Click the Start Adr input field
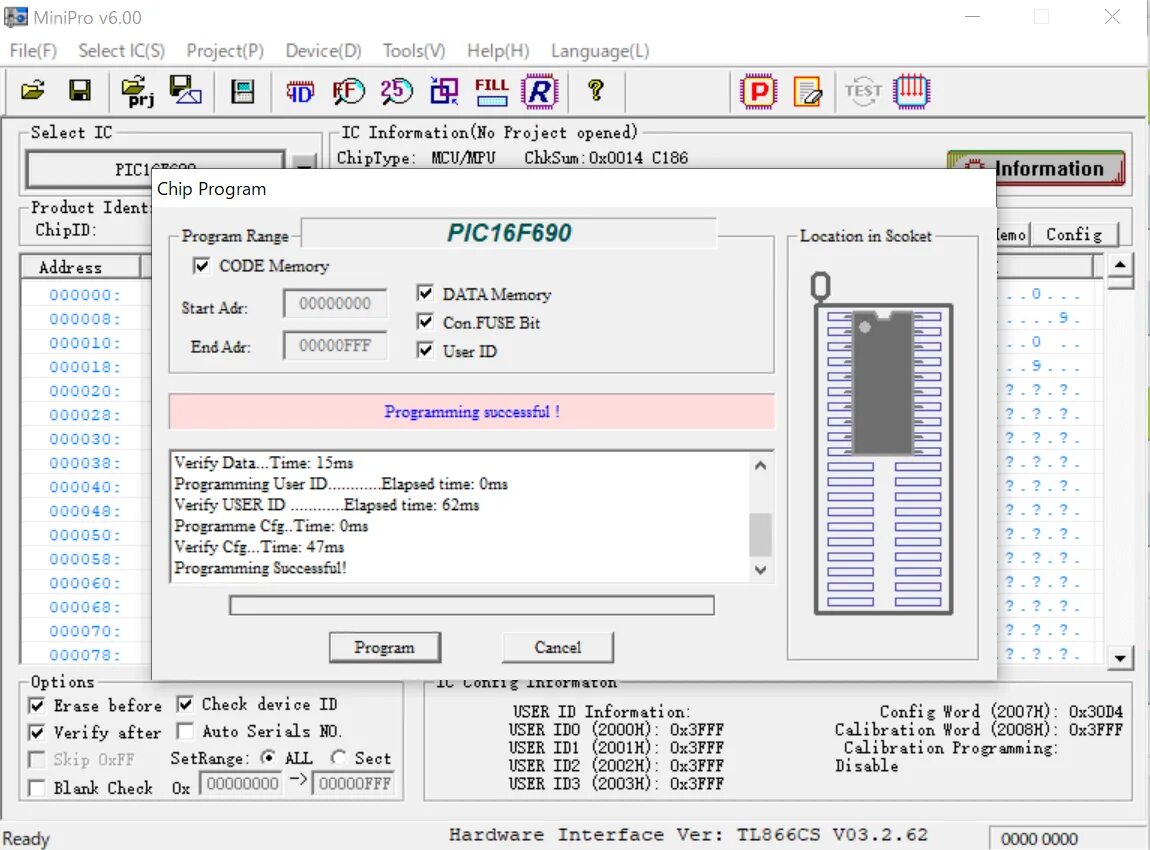1150x850 pixels. click(335, 303)
